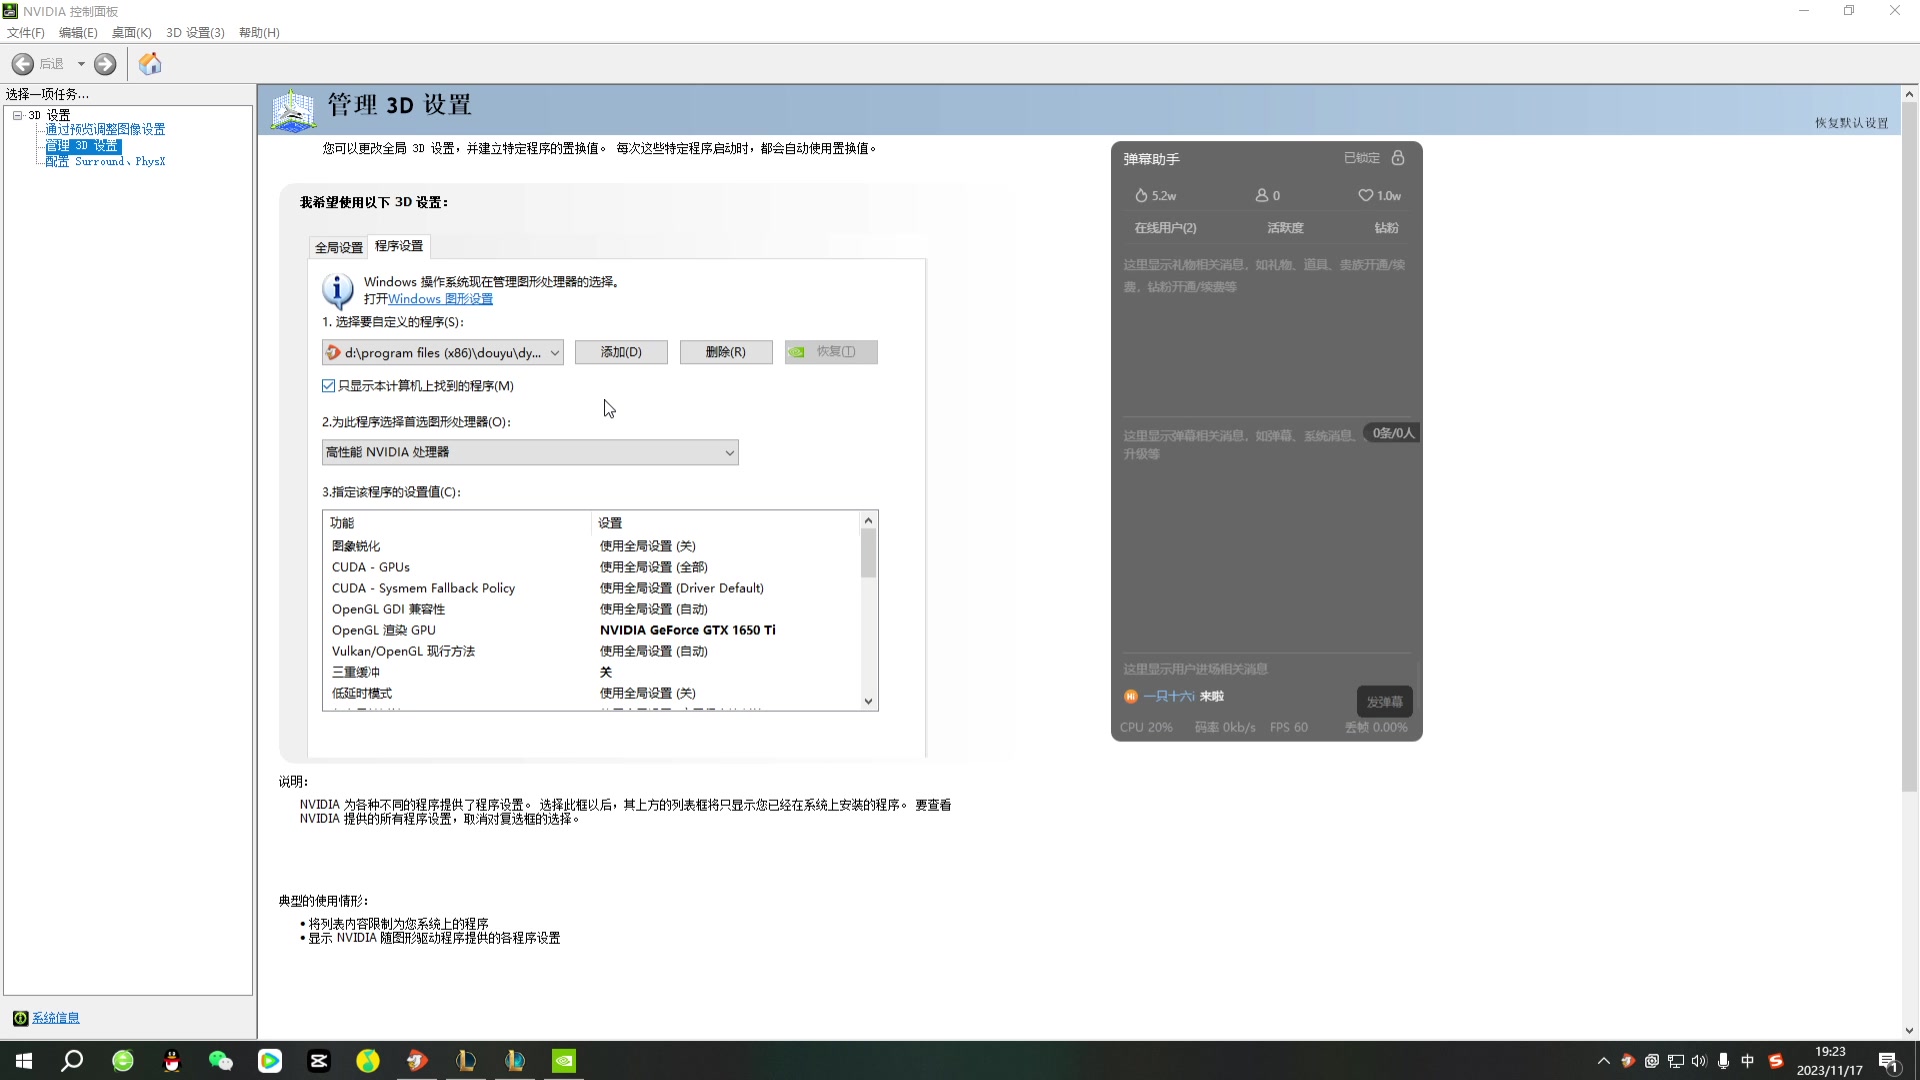
Task: Open the 3D 设置(3) menu
Action: (195, 32)
